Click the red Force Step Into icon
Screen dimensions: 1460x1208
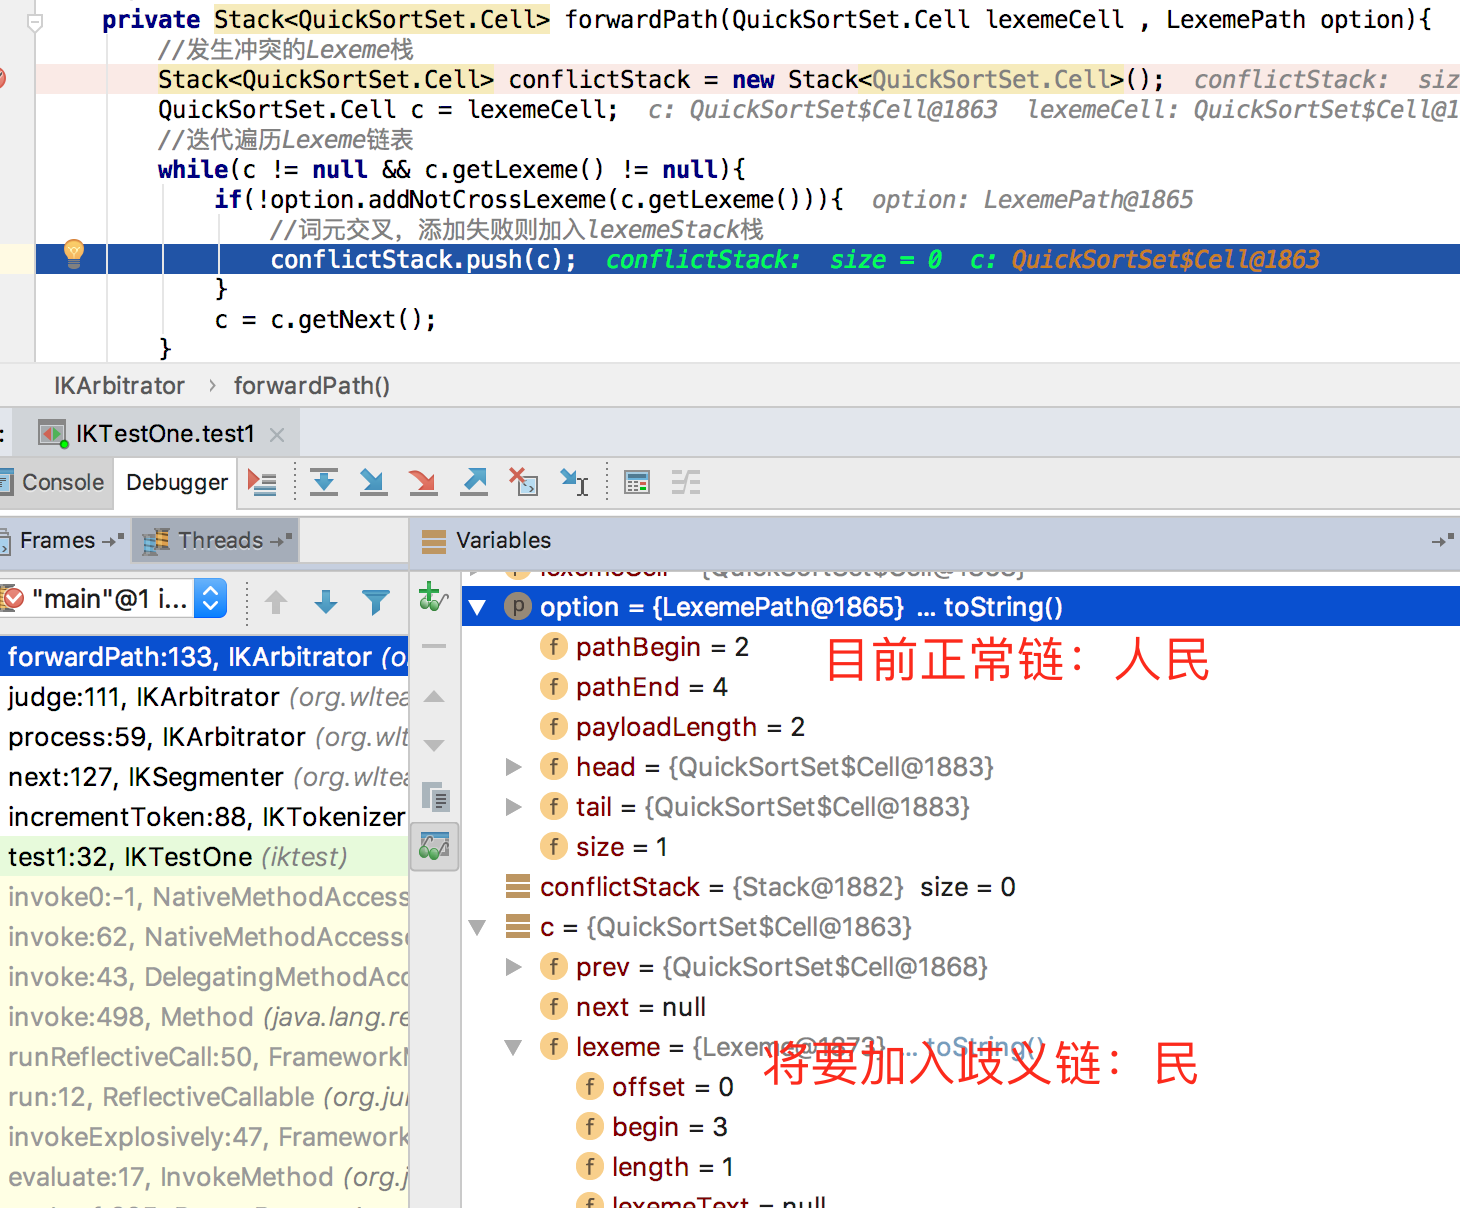pos(423,483)
